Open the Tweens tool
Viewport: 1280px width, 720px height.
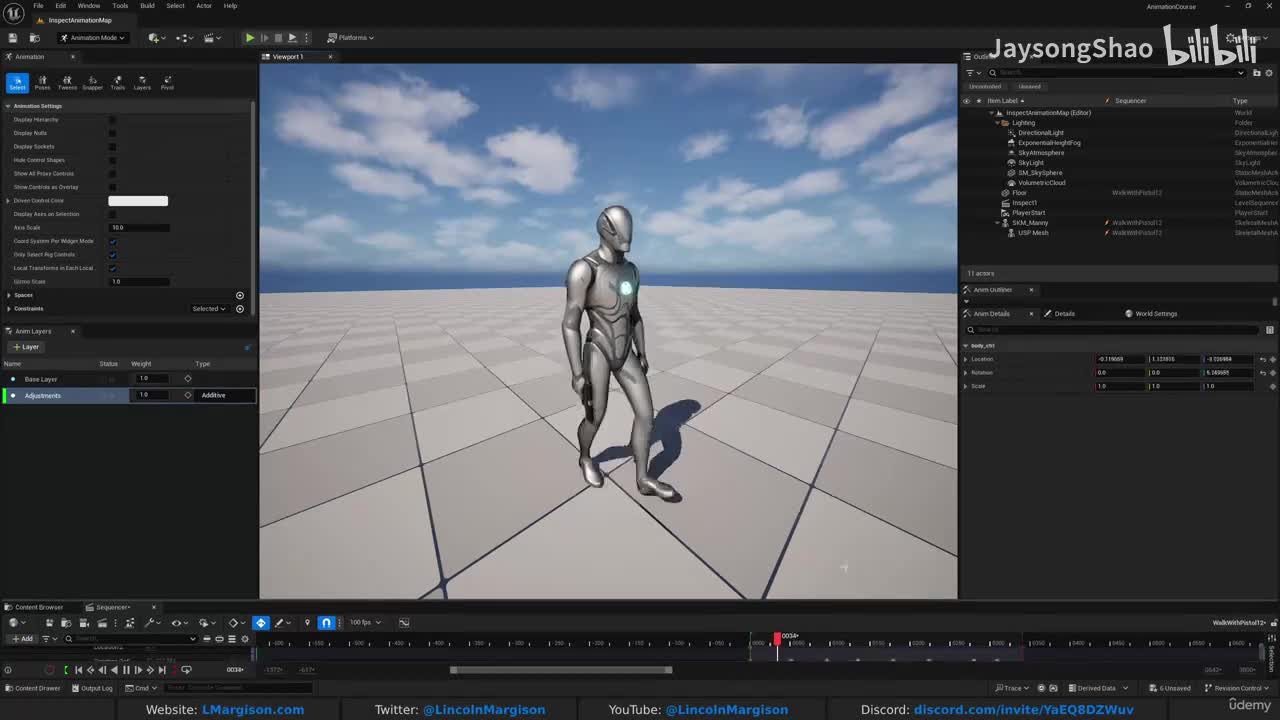(67, 83)
